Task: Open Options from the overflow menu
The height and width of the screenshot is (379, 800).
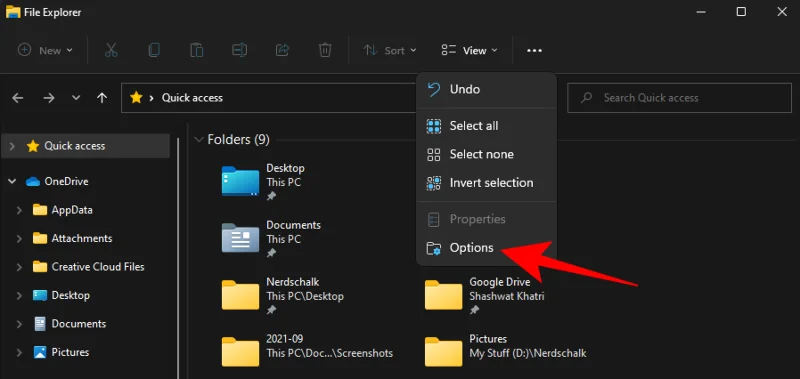Action: (486, 248)
